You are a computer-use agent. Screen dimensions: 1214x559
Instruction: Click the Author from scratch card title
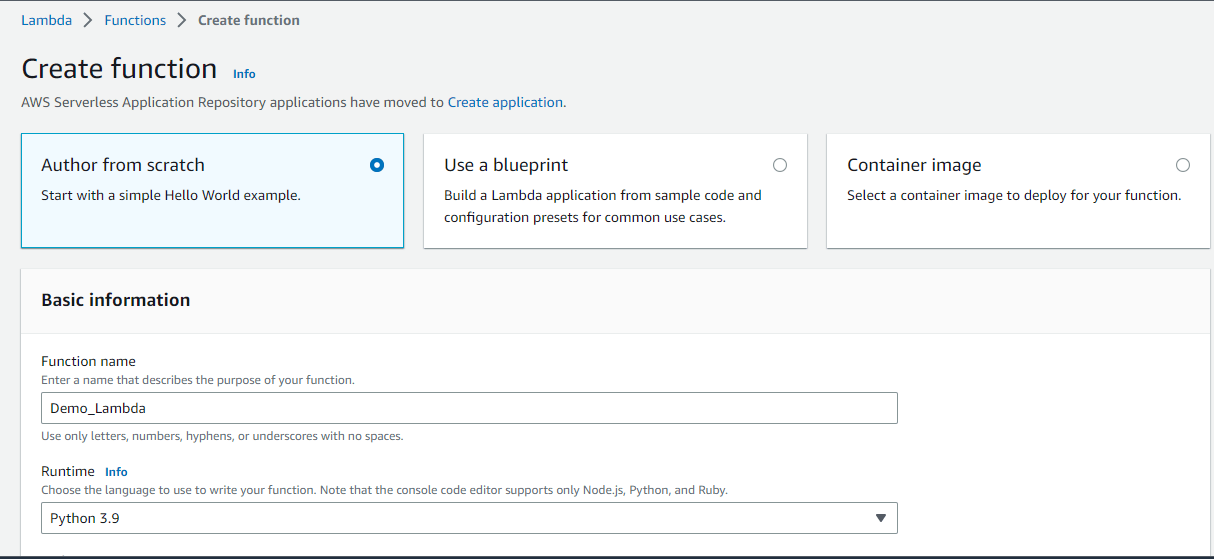pos(123,165)
